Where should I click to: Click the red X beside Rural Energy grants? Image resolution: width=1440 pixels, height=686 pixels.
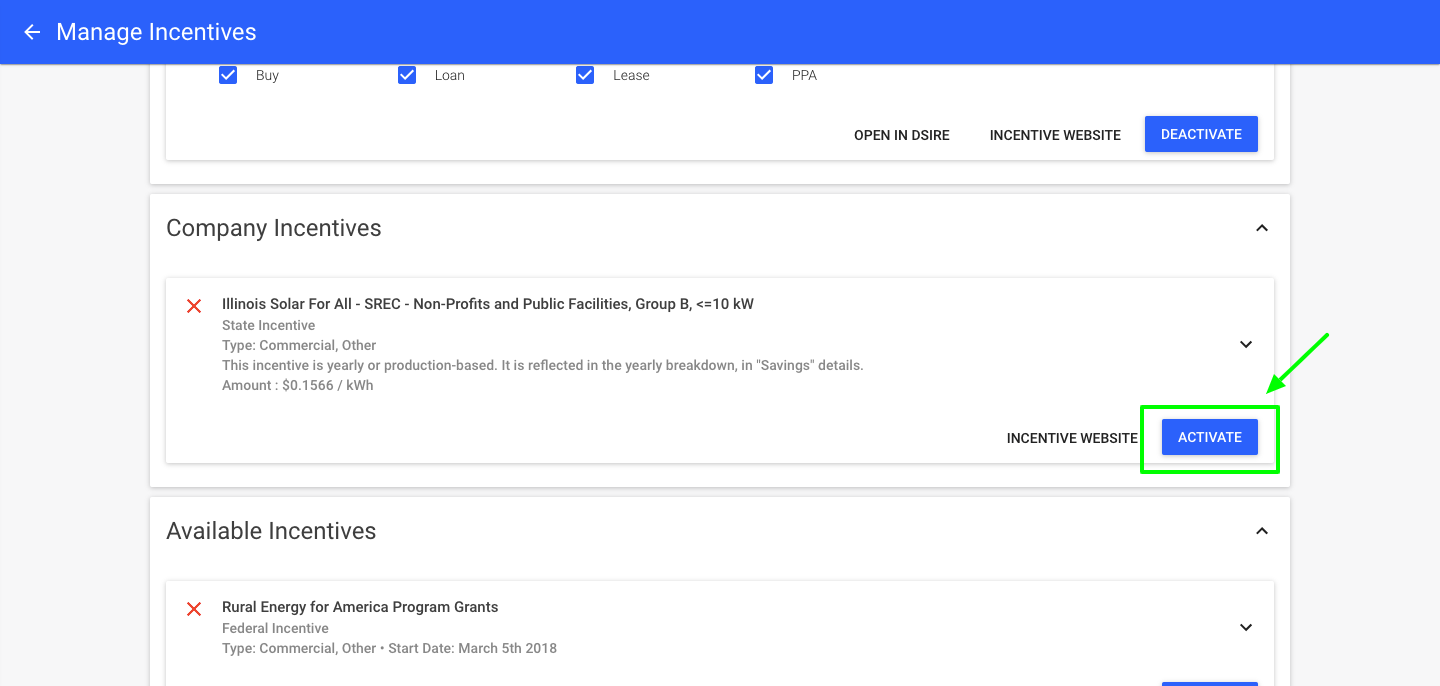tap(194, 609)
